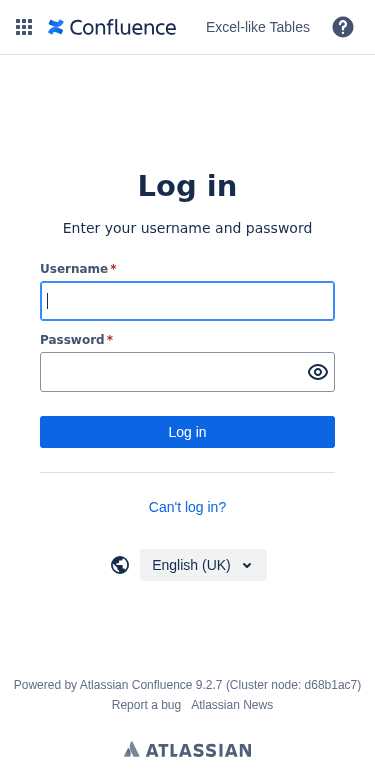This screenshot has height=782, width=375.
Task: Open the English (UK) language dropdown
Action: [203, 565]
